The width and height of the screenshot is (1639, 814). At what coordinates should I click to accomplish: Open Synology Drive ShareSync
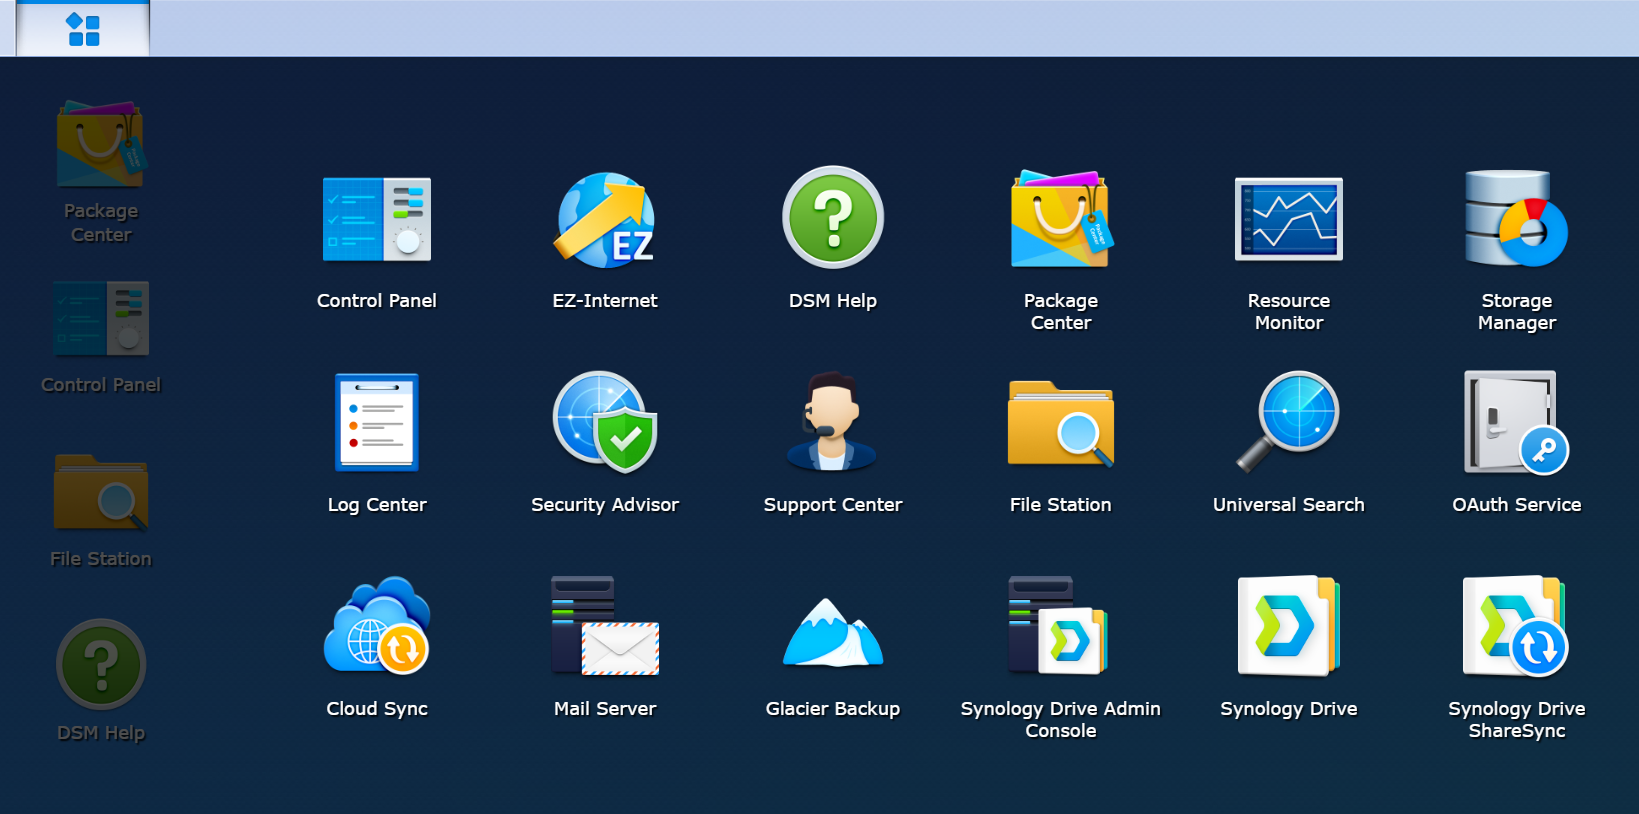click(1517, 626)
